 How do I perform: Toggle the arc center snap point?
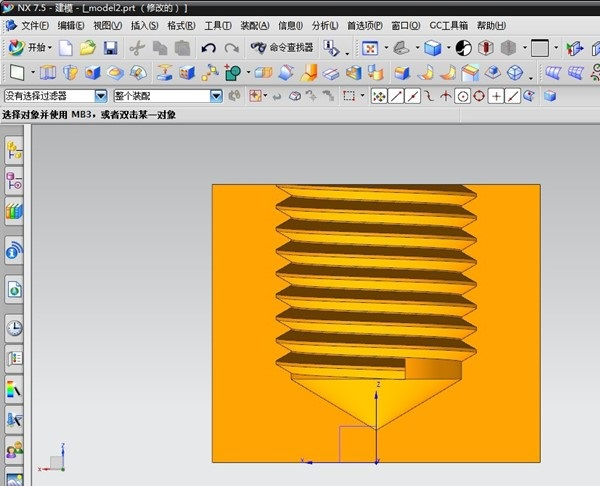(x=463, y=96)
